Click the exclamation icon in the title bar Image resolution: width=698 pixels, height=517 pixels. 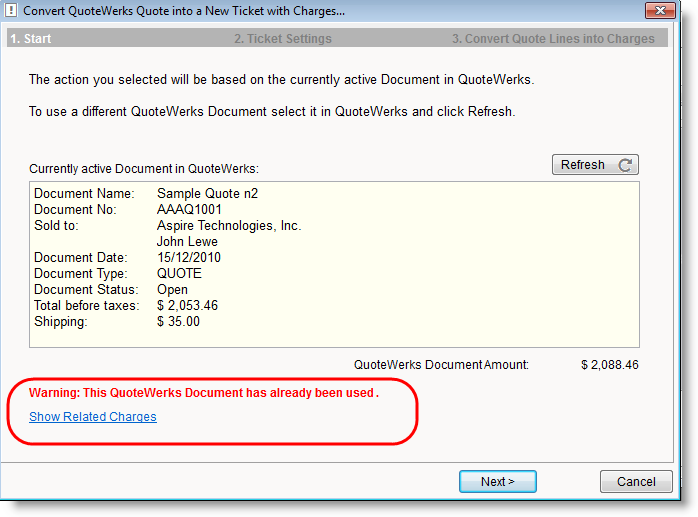click(12, 12)
